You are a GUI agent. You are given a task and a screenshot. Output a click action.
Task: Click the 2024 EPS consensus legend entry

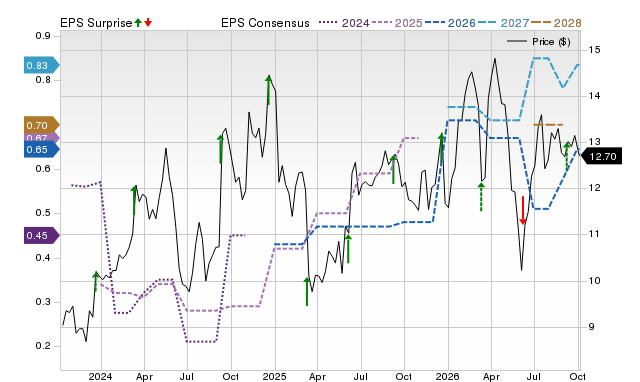click(x=344, y=23)
